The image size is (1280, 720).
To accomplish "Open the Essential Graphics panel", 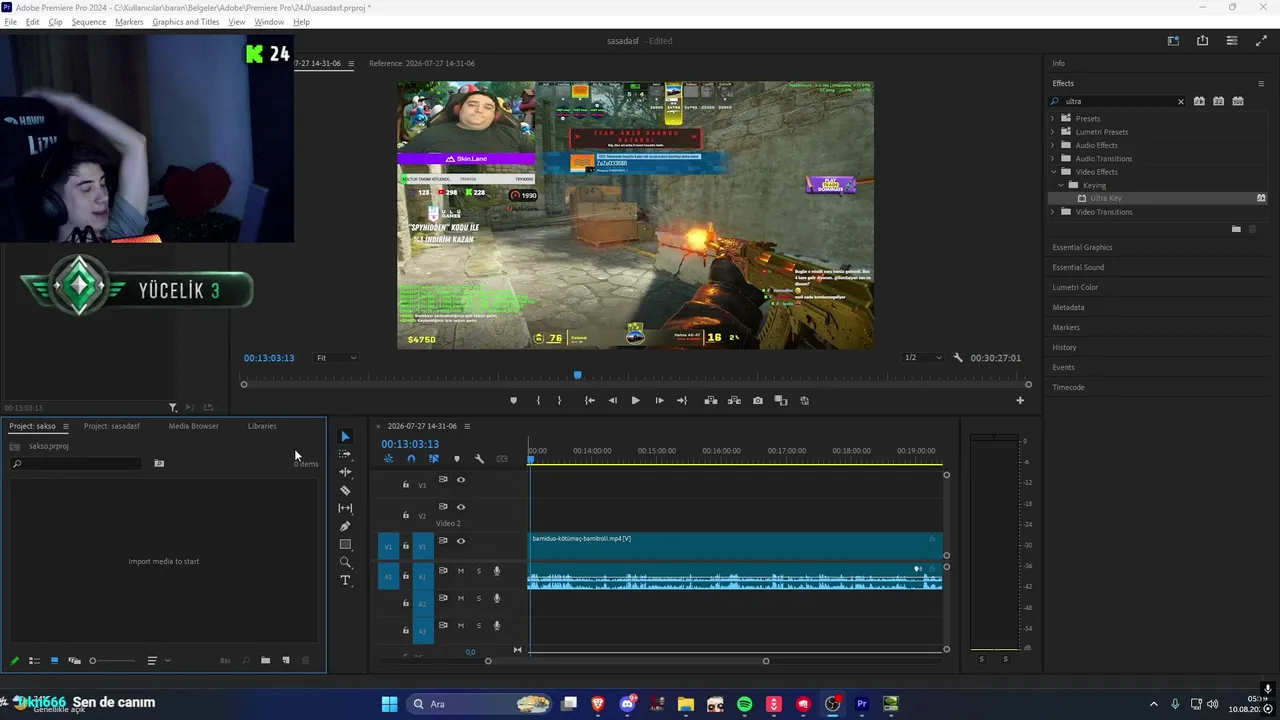I will point(1082,247).
